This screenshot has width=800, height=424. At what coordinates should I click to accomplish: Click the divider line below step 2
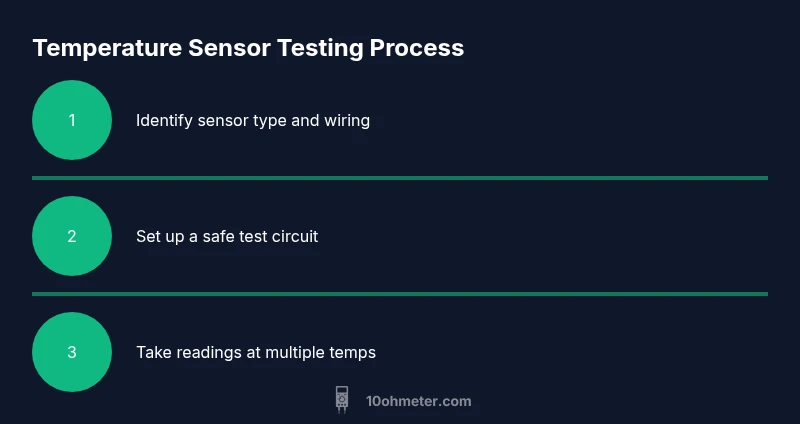[x=400, y=294]
